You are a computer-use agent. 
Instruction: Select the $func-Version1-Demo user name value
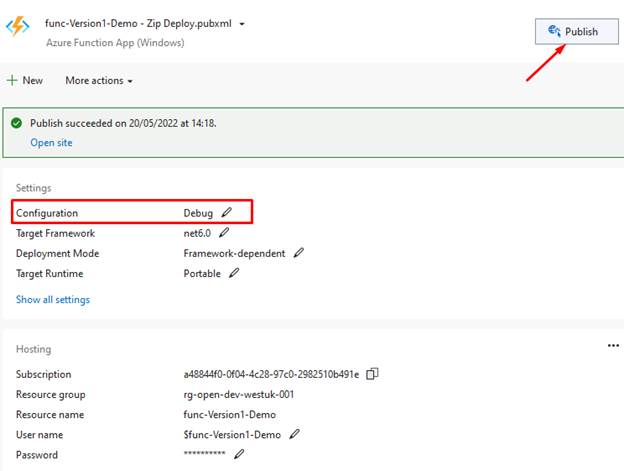[x=232, y=435]
